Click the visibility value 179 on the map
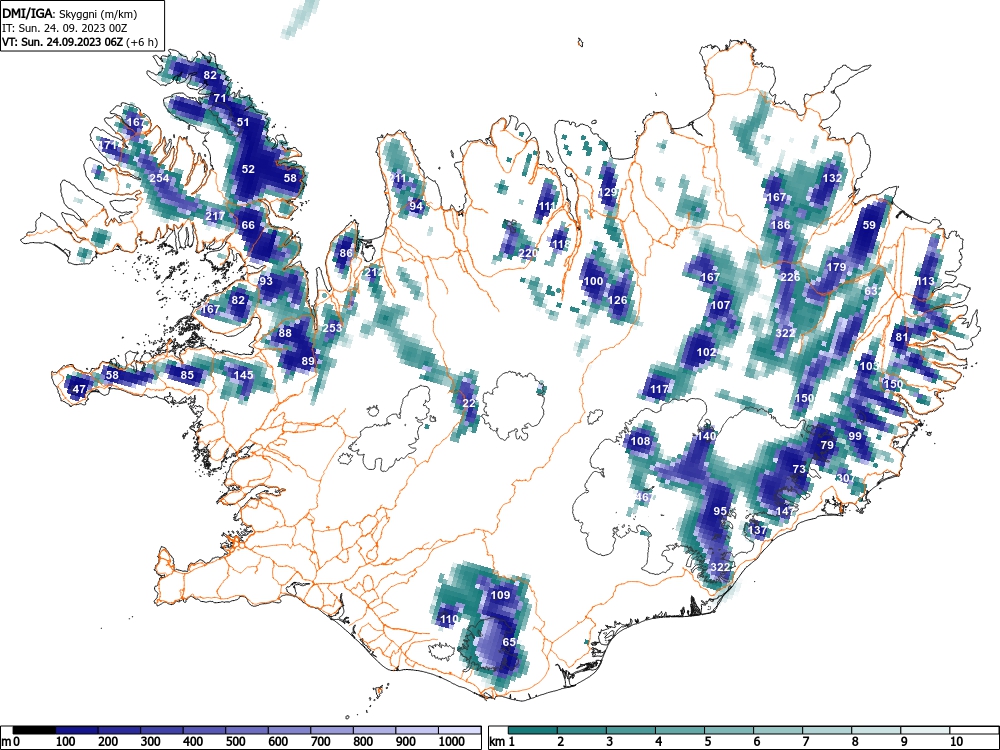1000x750 pixels. tap(836, 267)
